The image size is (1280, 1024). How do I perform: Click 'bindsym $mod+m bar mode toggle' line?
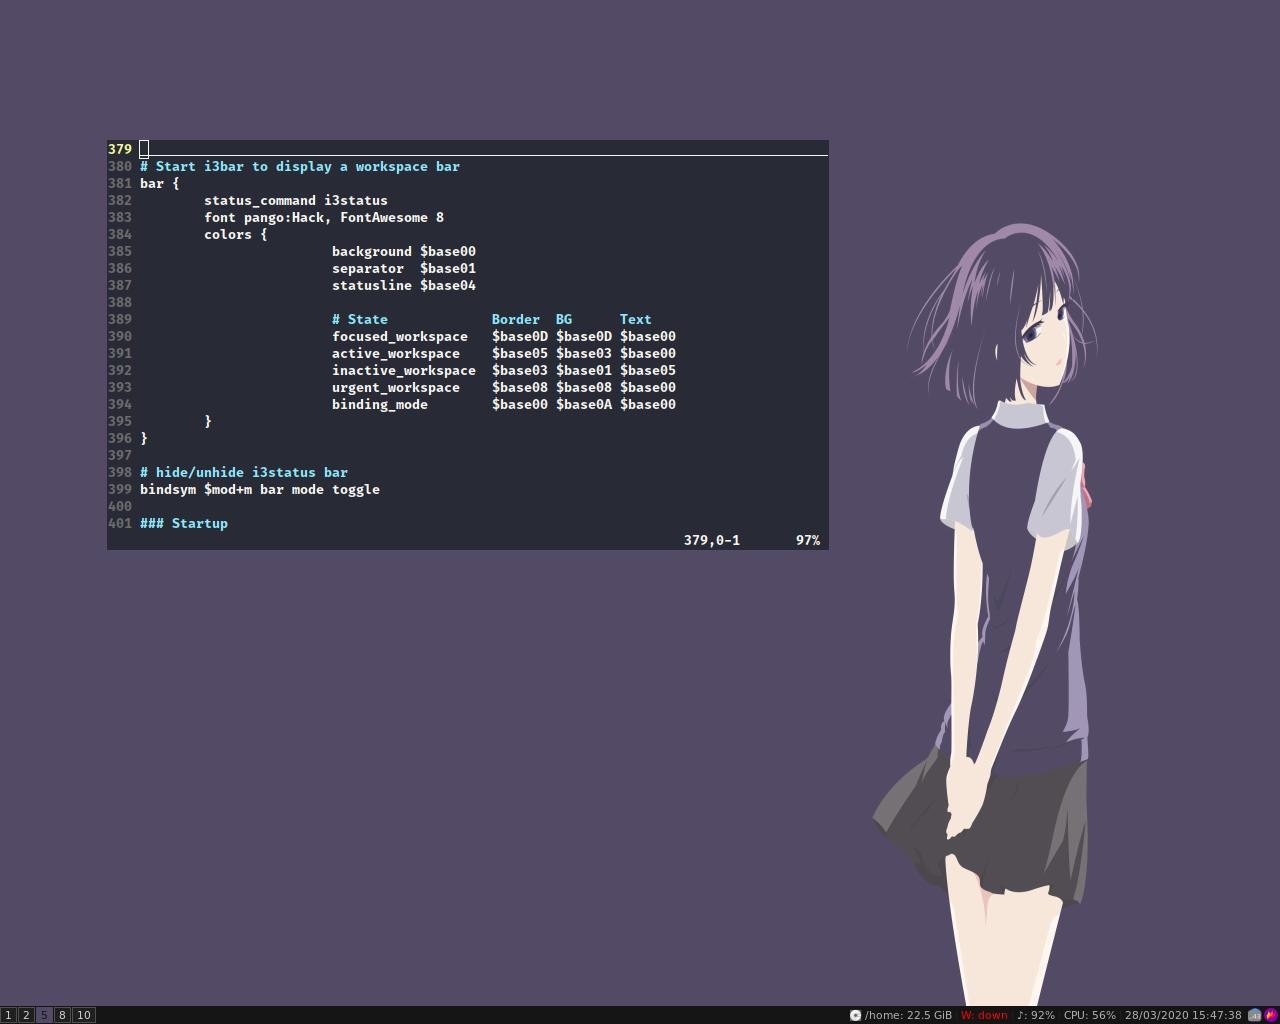coord(260,489)
